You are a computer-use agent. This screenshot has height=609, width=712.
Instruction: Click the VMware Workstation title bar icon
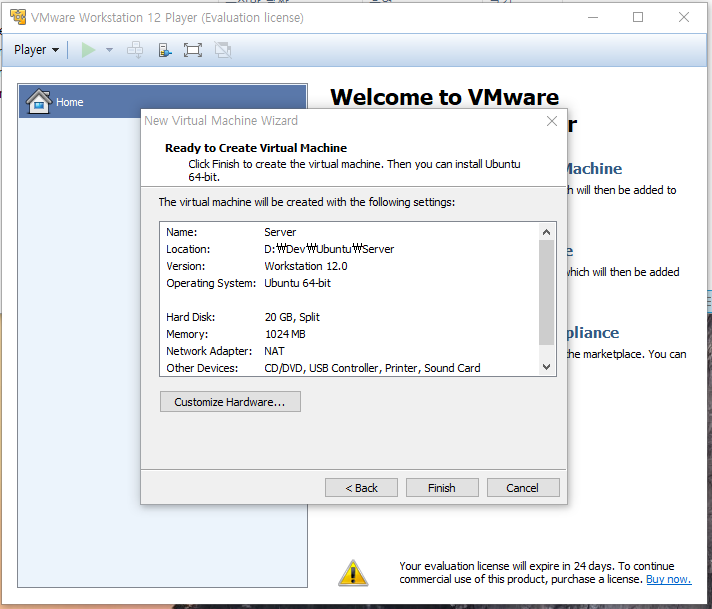point(18,17)
